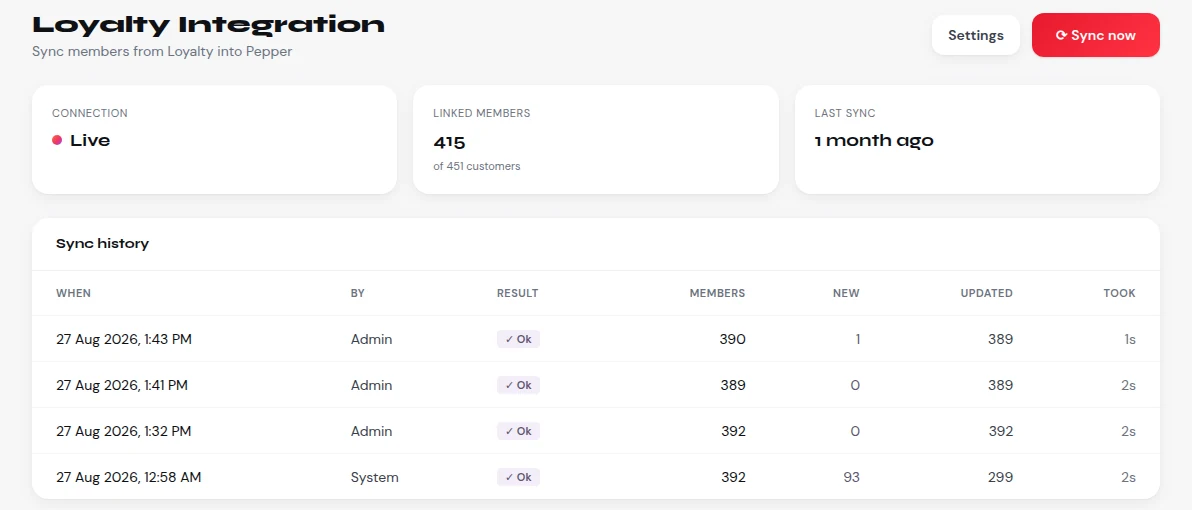Click new value 1 in the 1:43 PM row
The width and height of the screenshot is (1192, 510).
click(858, 339)
